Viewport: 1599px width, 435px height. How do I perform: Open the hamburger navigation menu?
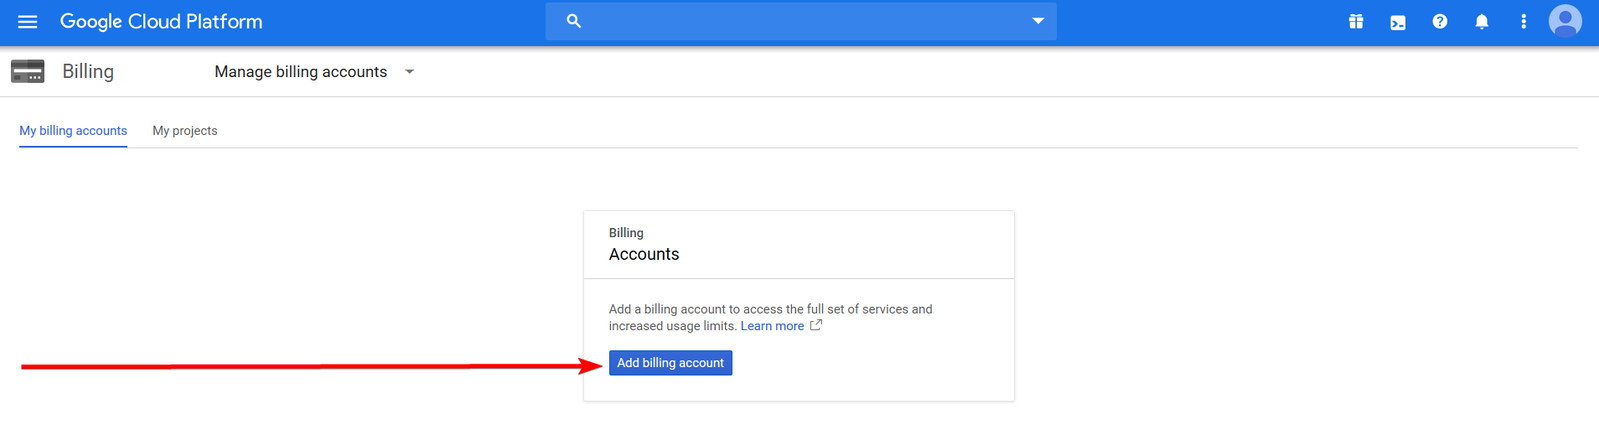click(x=27, y=21)
